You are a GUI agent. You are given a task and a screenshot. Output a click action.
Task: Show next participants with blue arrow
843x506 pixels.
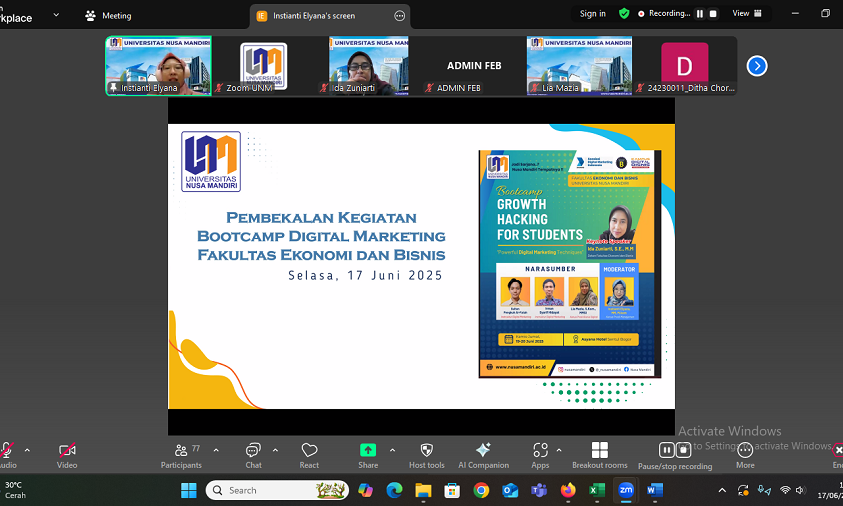pyautogui.click(x=756, y=66)
